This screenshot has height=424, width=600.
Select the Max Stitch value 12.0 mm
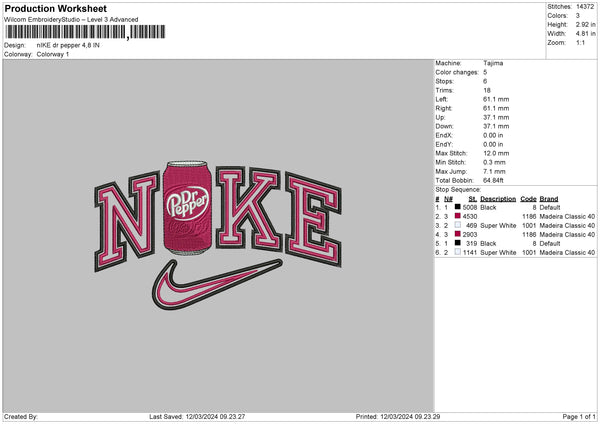tap(496, 153)
